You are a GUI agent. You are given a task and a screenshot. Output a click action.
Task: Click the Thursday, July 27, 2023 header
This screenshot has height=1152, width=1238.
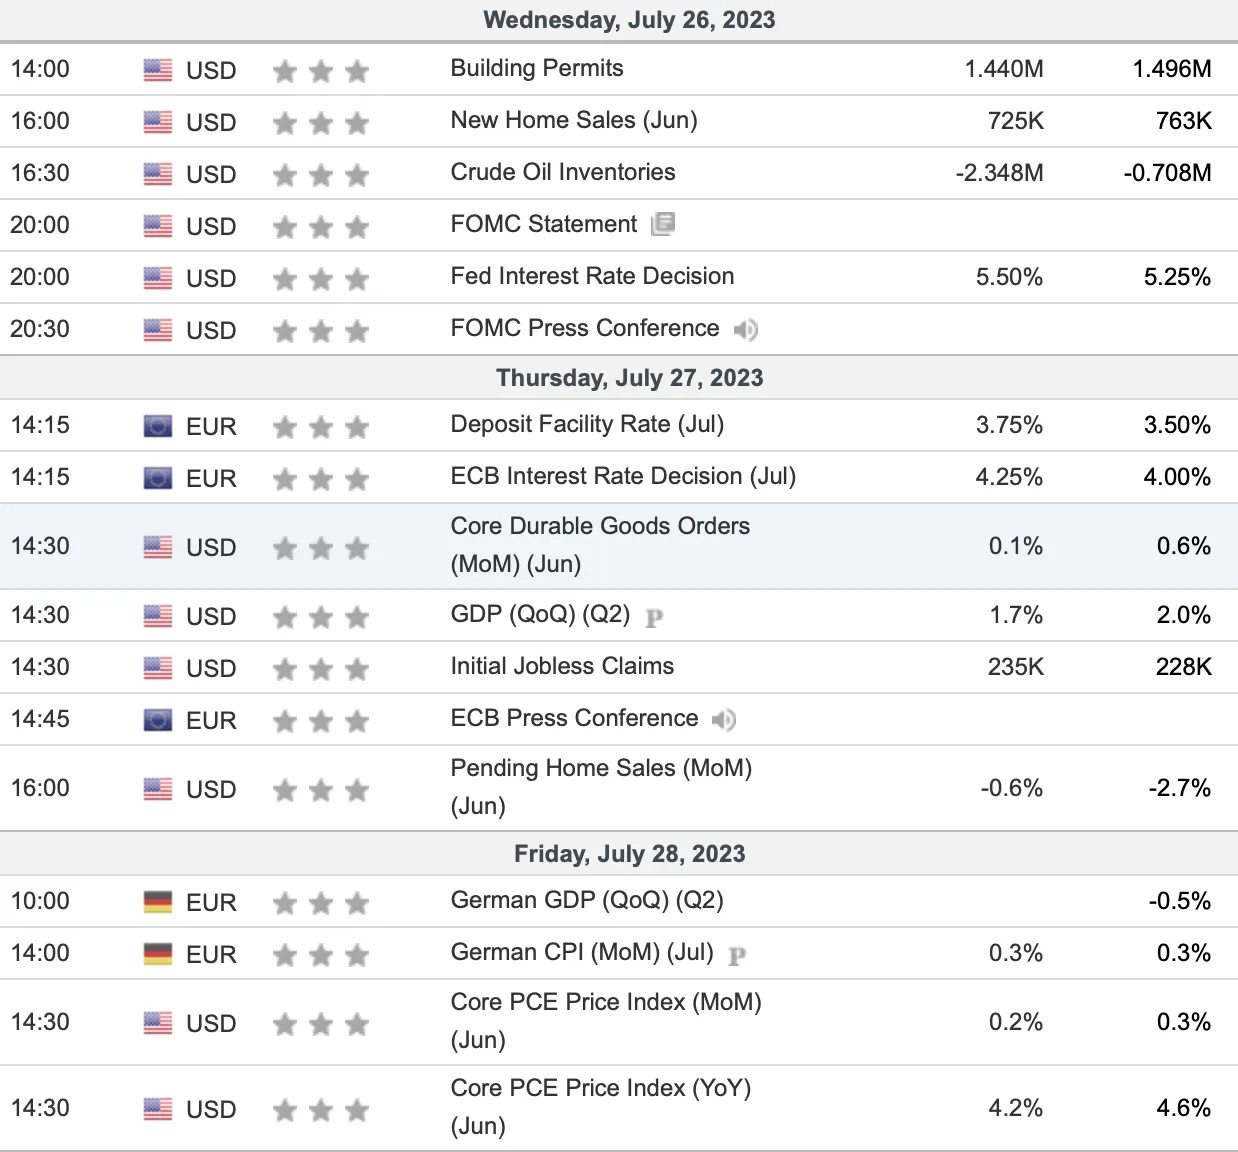point(630,378)
